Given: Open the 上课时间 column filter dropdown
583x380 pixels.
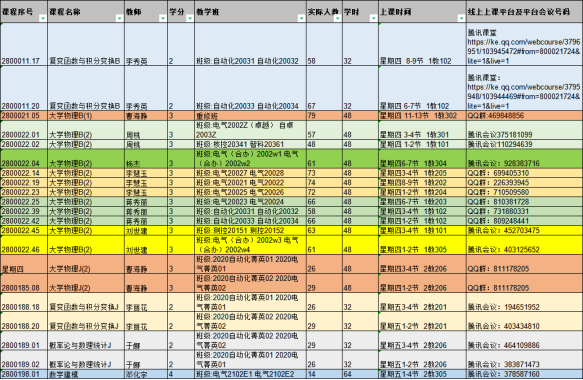Looking at the screenshot, I should pyautogui.click(x=461, y=19).
